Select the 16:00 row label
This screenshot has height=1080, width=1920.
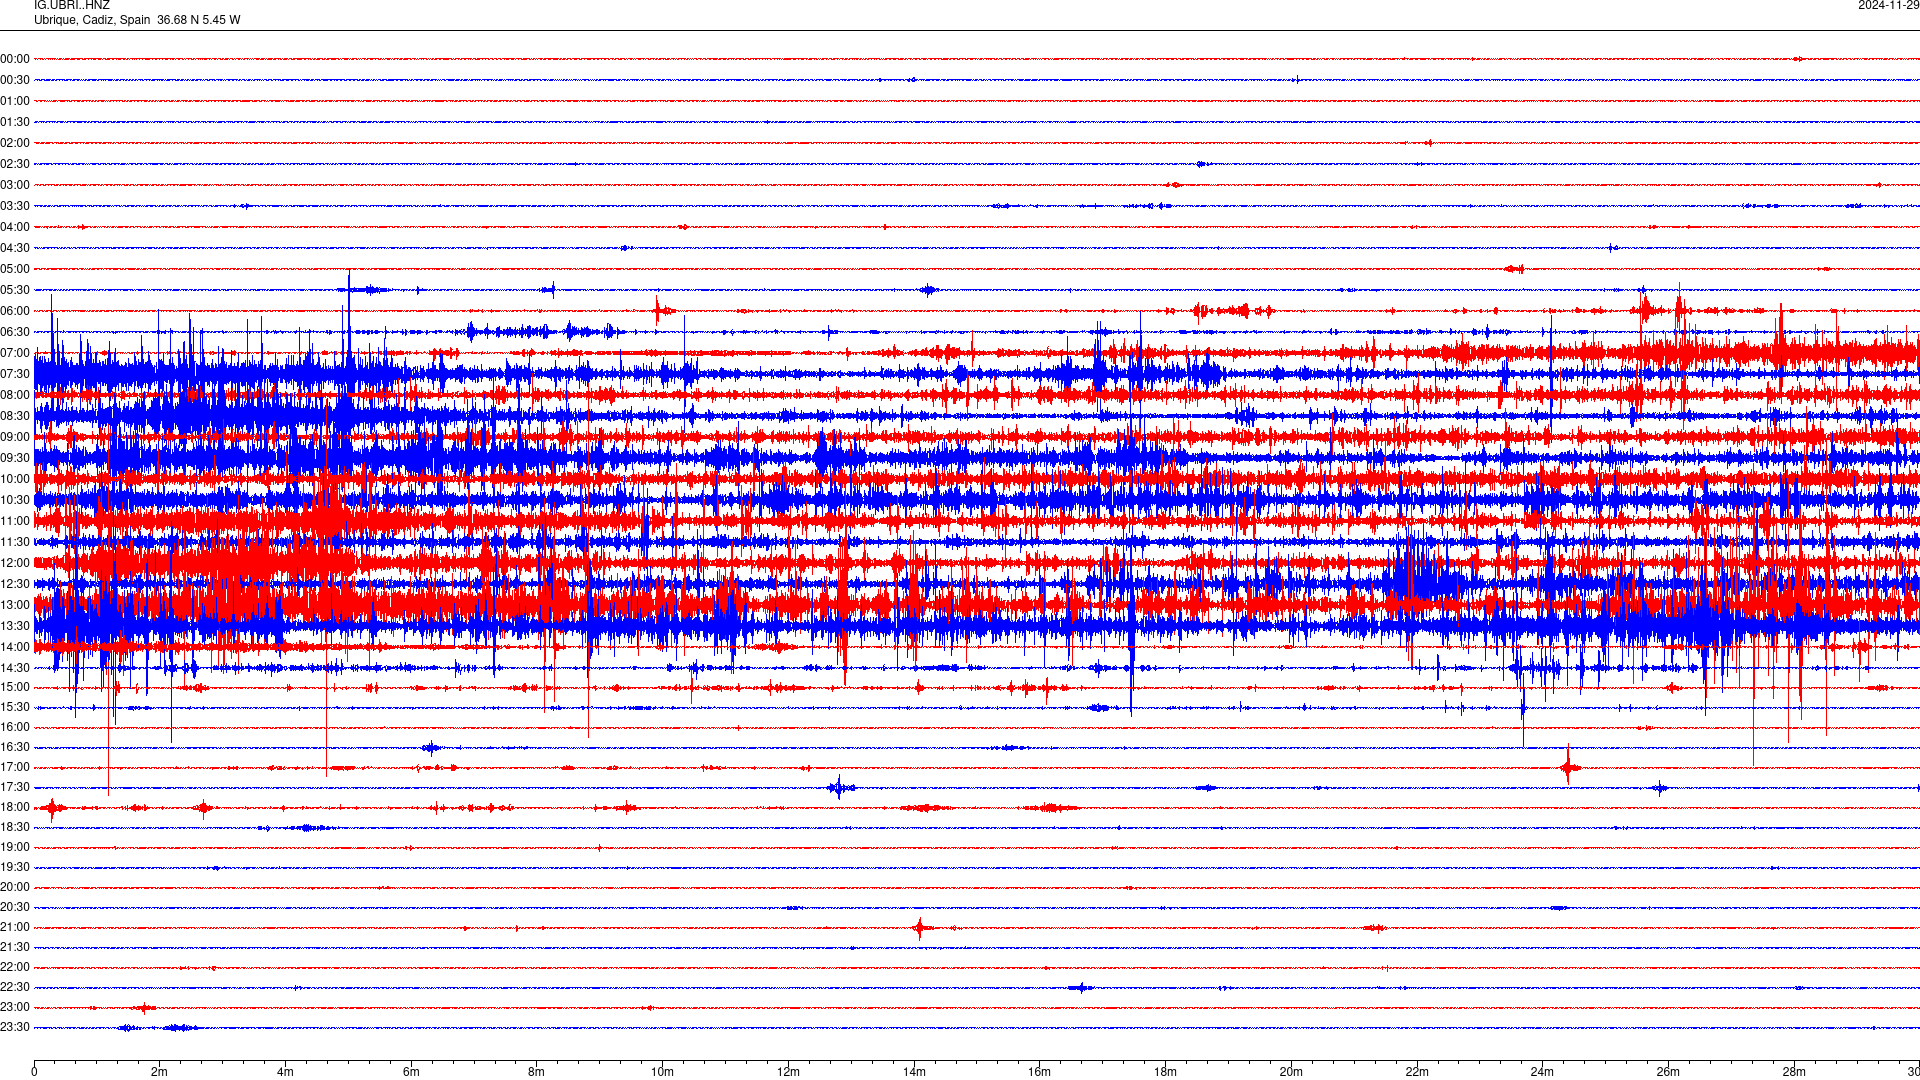(x=15, y=727)
